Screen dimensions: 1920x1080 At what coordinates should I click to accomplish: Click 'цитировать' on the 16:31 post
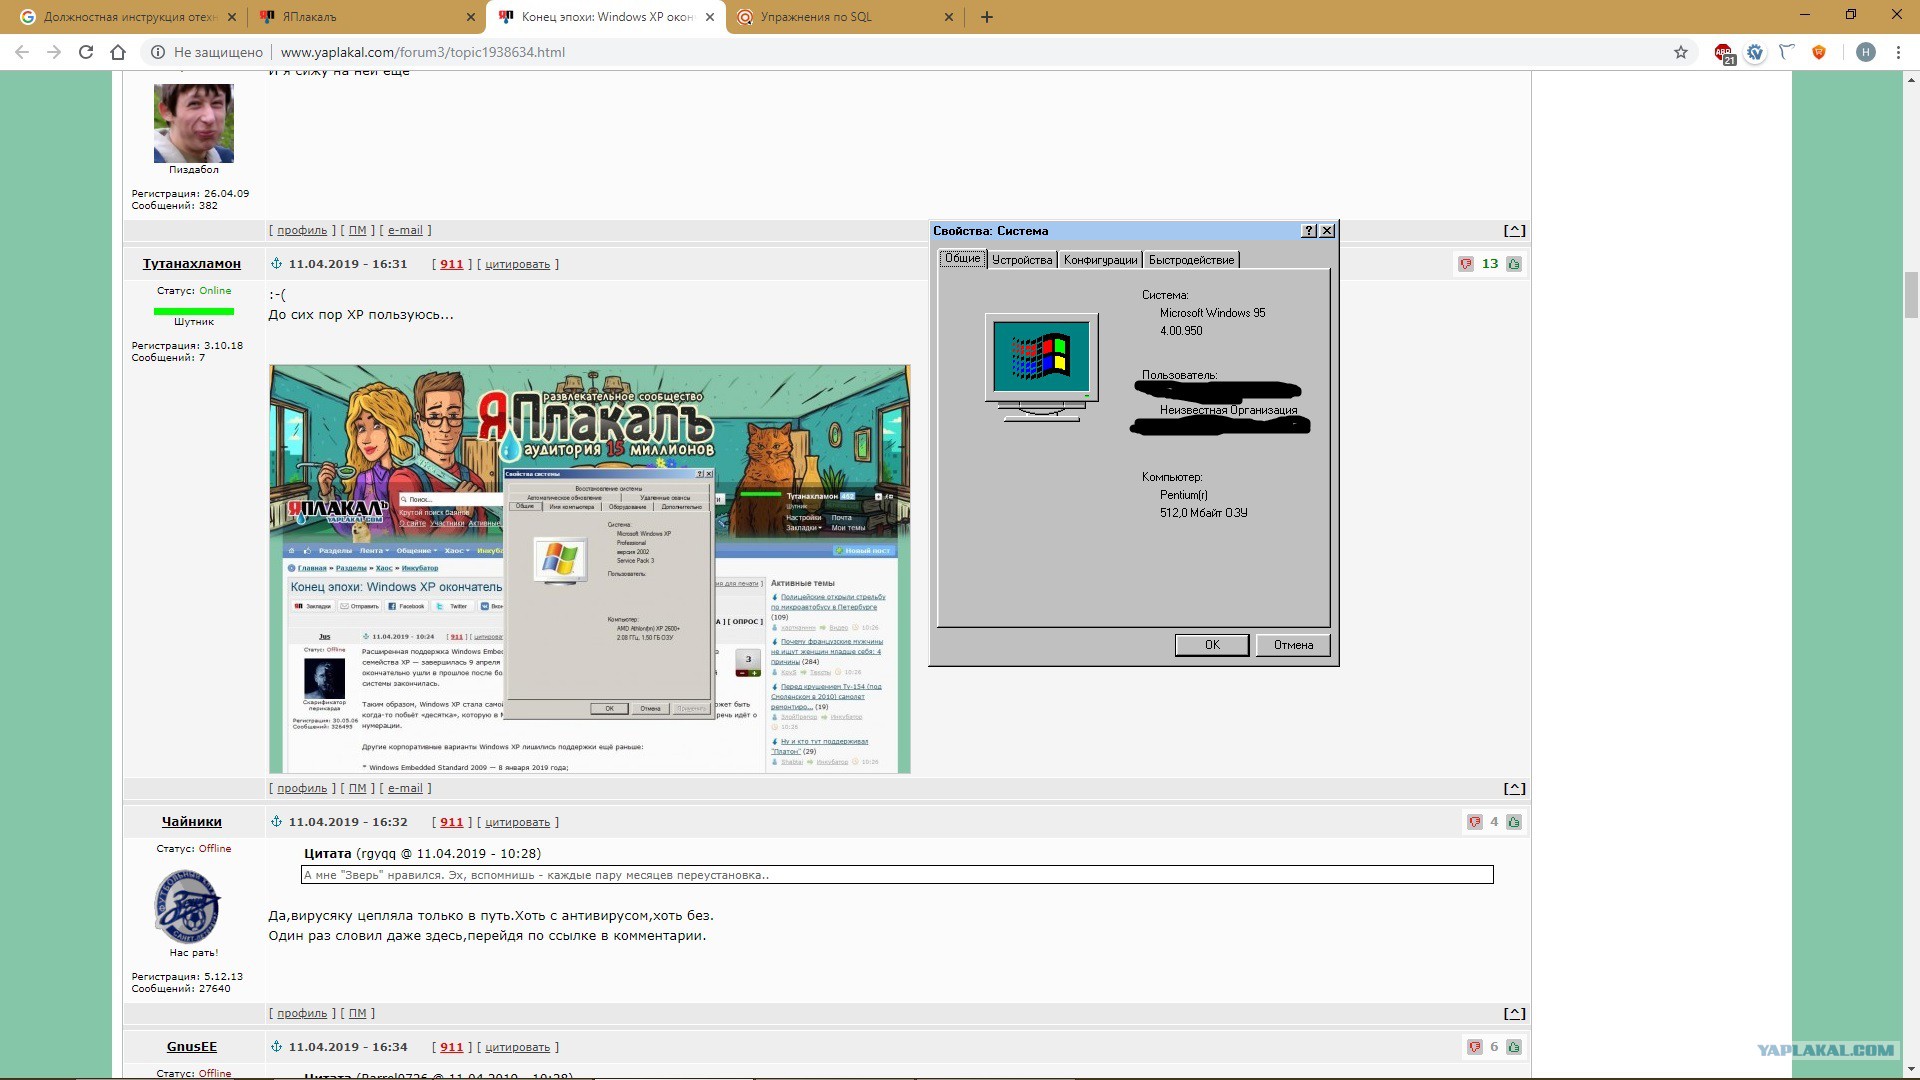(517, 264)
